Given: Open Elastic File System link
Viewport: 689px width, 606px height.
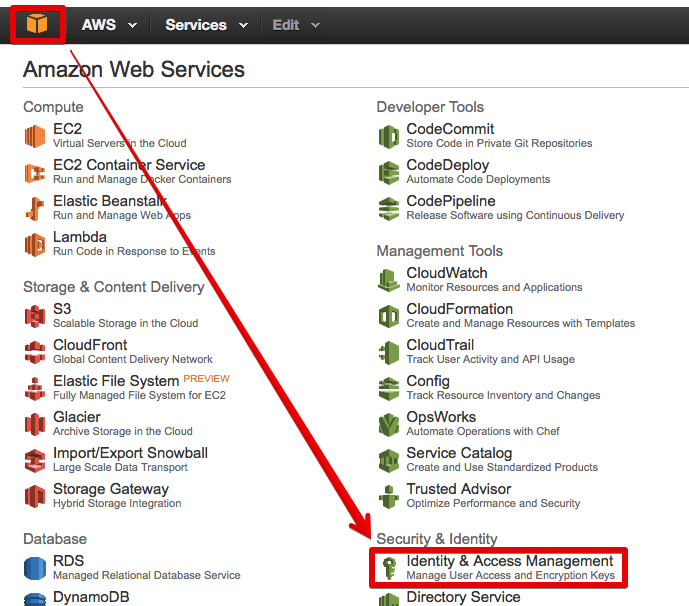Looking at the screenshot, I should 116,381.
